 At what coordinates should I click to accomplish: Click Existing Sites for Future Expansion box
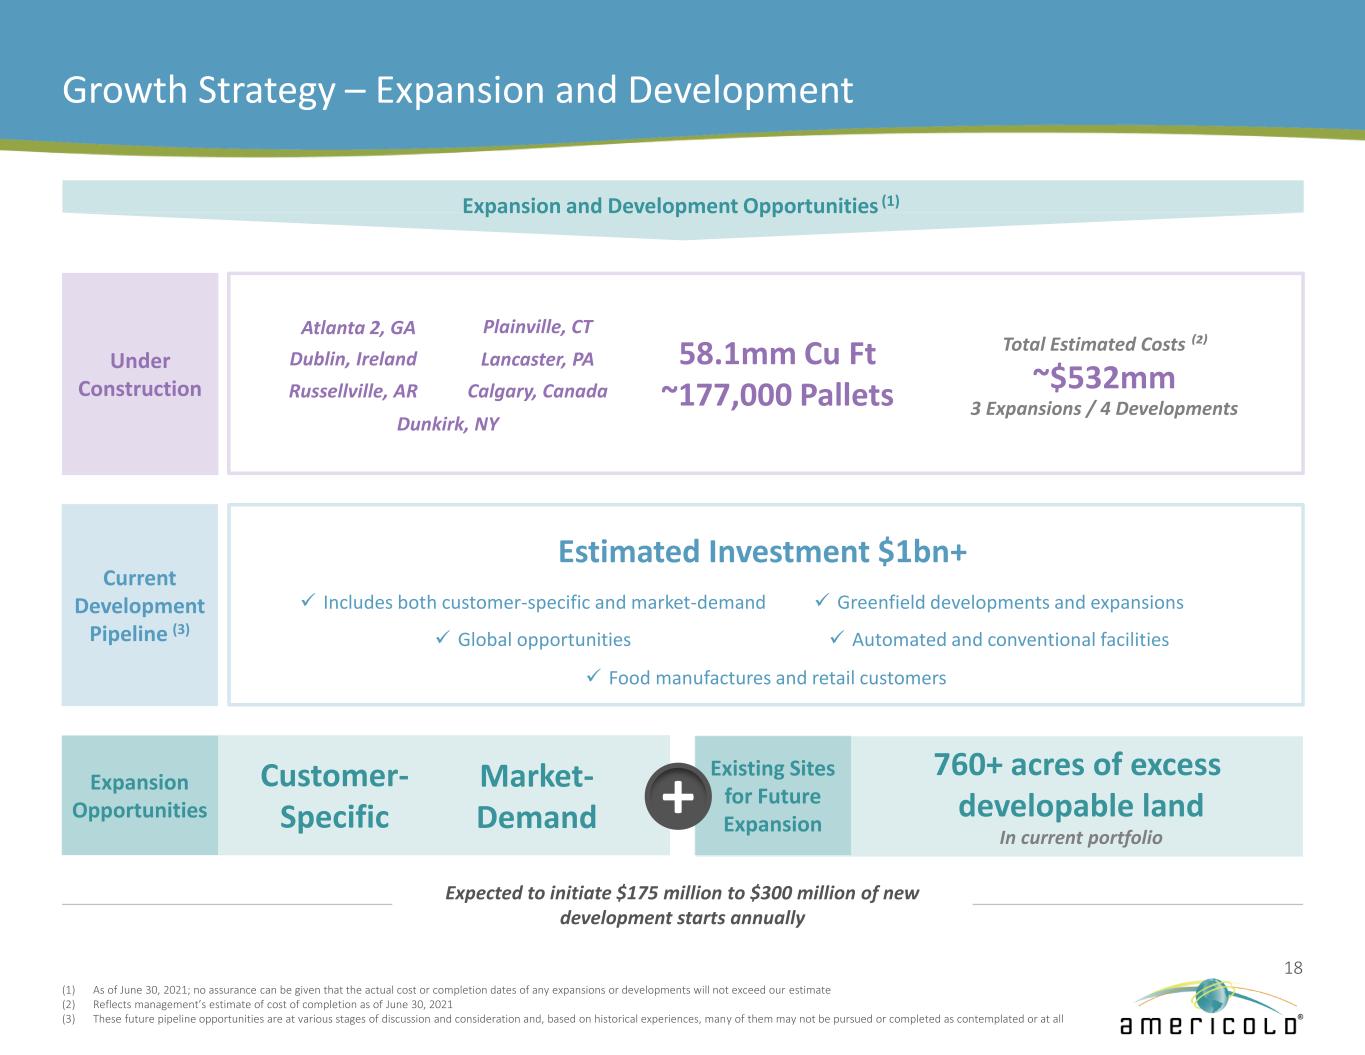click(x=772, y=796)
